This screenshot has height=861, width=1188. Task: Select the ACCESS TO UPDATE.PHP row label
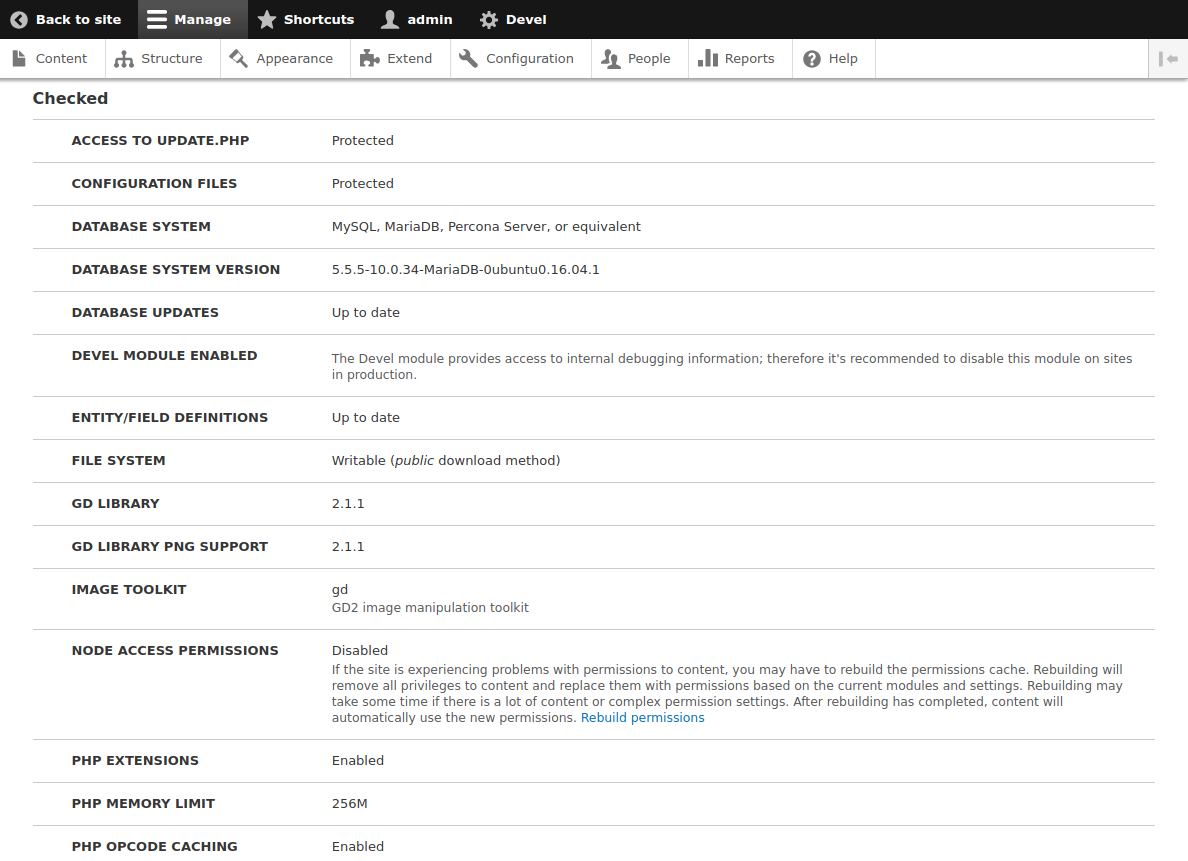(161, 140)
